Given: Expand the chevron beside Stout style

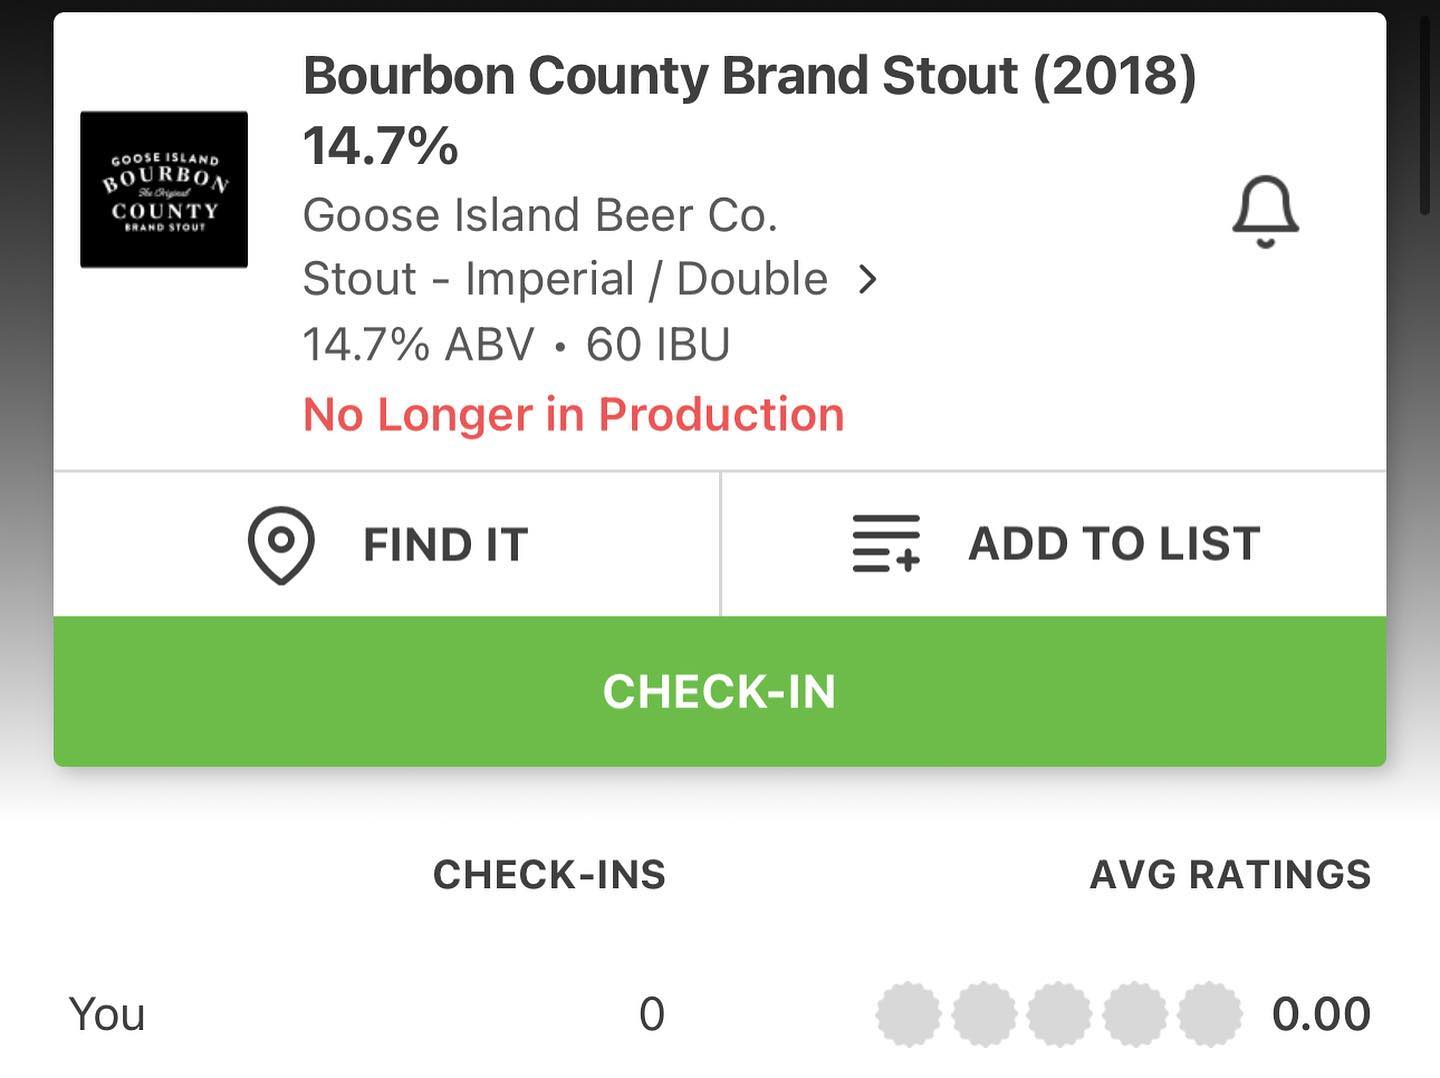Looking at the screenshot, I should (868, 279).
